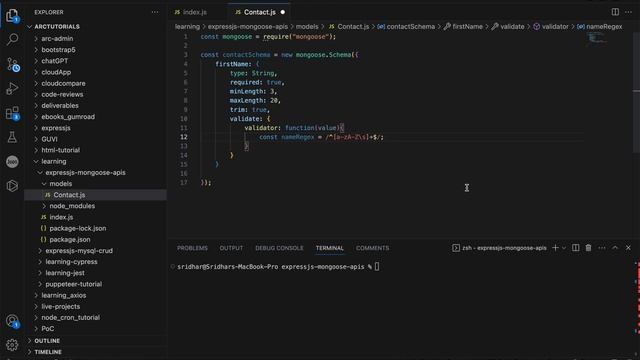640x360 pixels.
Task: Expand the OUTLINE section
Action: (x=96, y=341)
